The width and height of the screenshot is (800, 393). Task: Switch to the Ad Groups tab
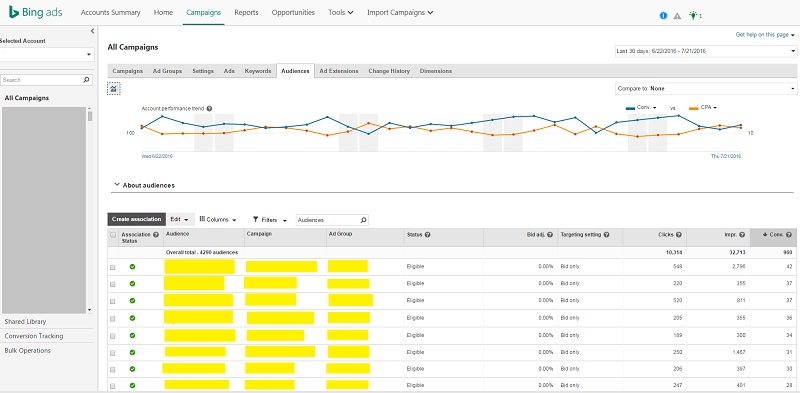click(167, 71)
